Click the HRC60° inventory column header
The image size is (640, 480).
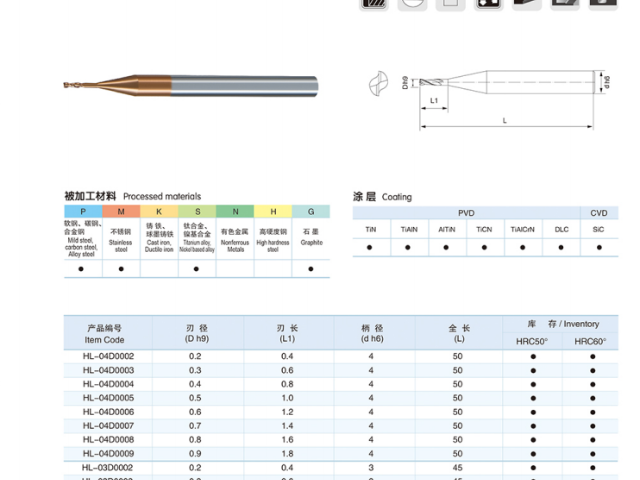click(x=590, y=341)
